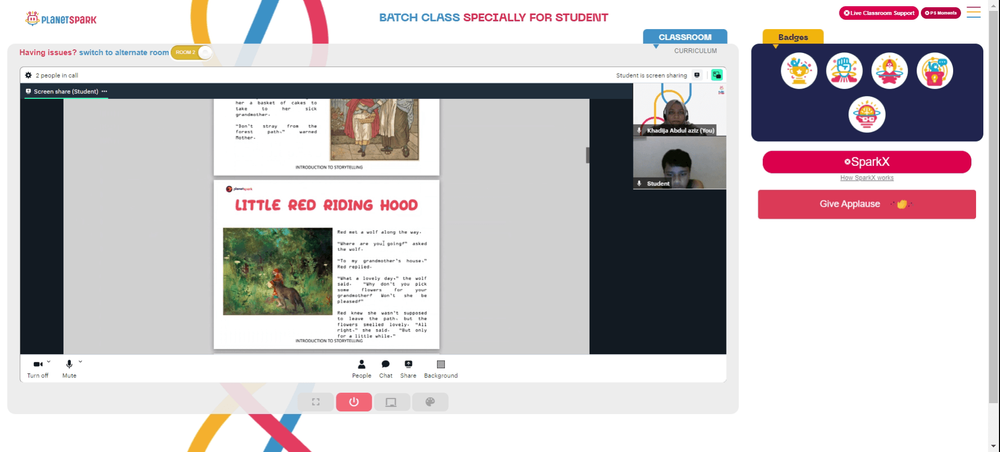Click the red power end-call button
This screenshot has height=452, width=1000.
pyautogui.click(x=353, y=402)
